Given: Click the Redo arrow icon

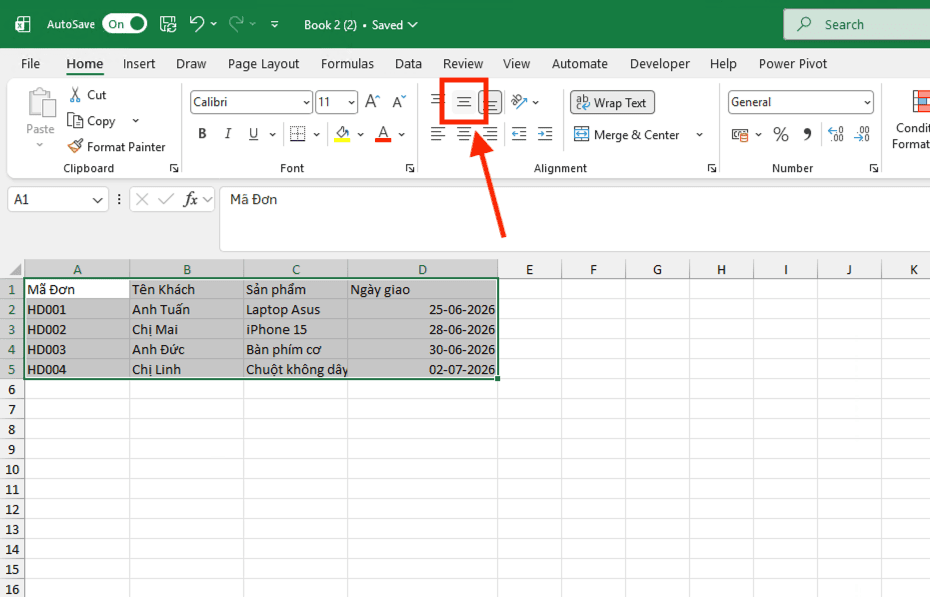Looking at the screenshot, I should [236, 24].
